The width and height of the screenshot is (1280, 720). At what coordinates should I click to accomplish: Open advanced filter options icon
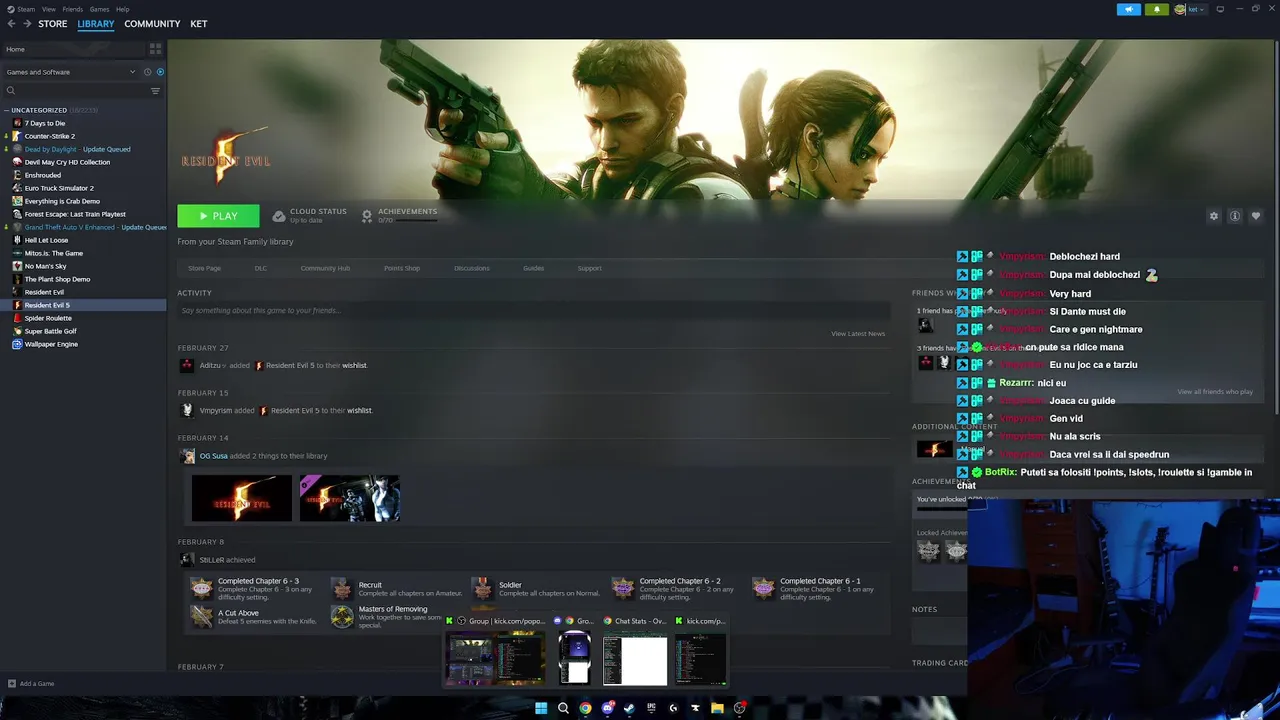(155, 91)
